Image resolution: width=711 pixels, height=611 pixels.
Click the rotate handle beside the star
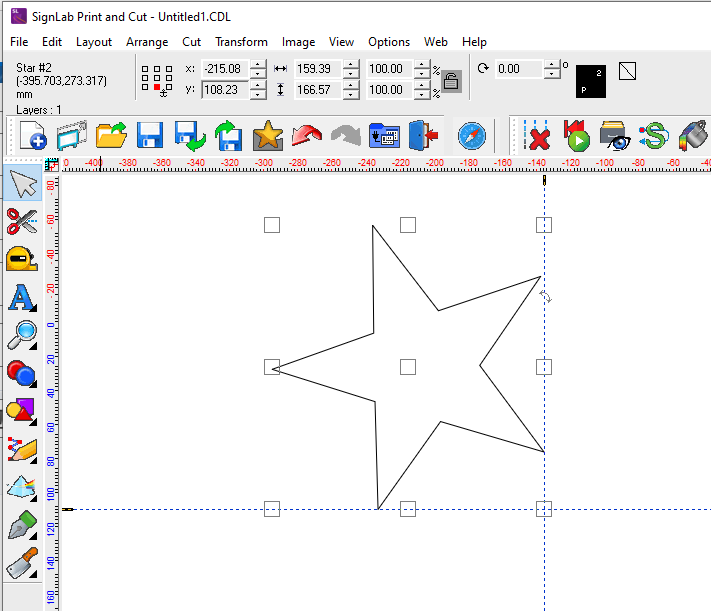tap(545, 296)
